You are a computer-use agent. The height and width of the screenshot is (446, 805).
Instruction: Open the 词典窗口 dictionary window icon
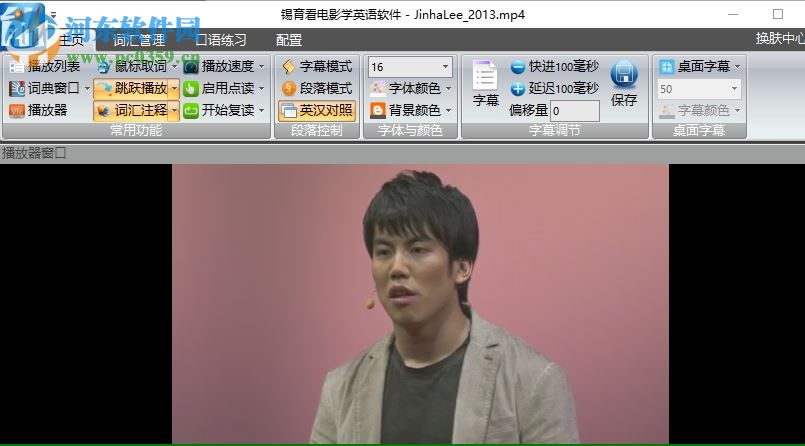click(16, 89)
